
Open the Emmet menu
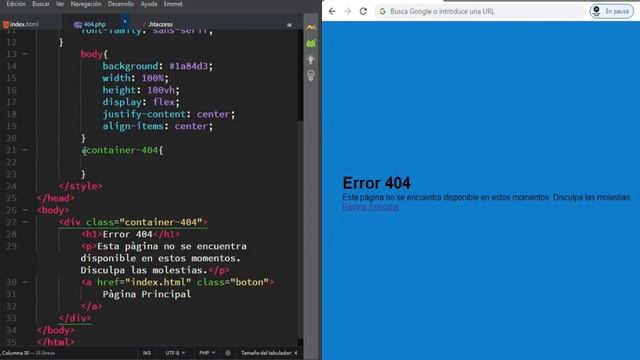coord(173,4)
